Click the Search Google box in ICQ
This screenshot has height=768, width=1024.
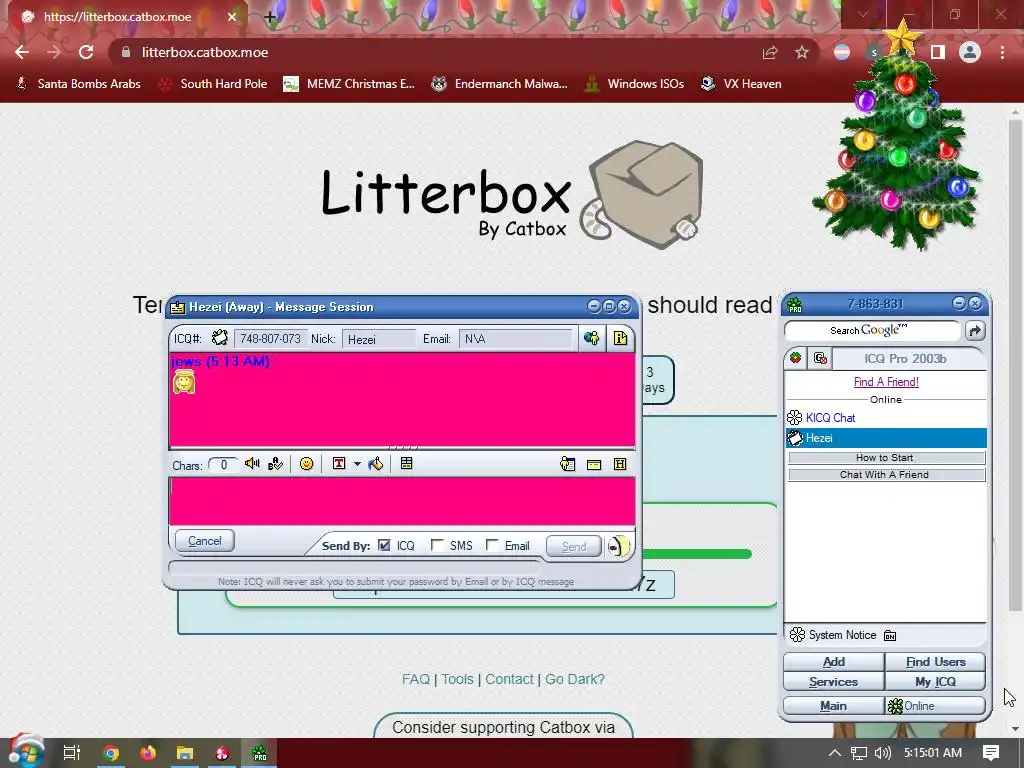[x=872, y=330]
